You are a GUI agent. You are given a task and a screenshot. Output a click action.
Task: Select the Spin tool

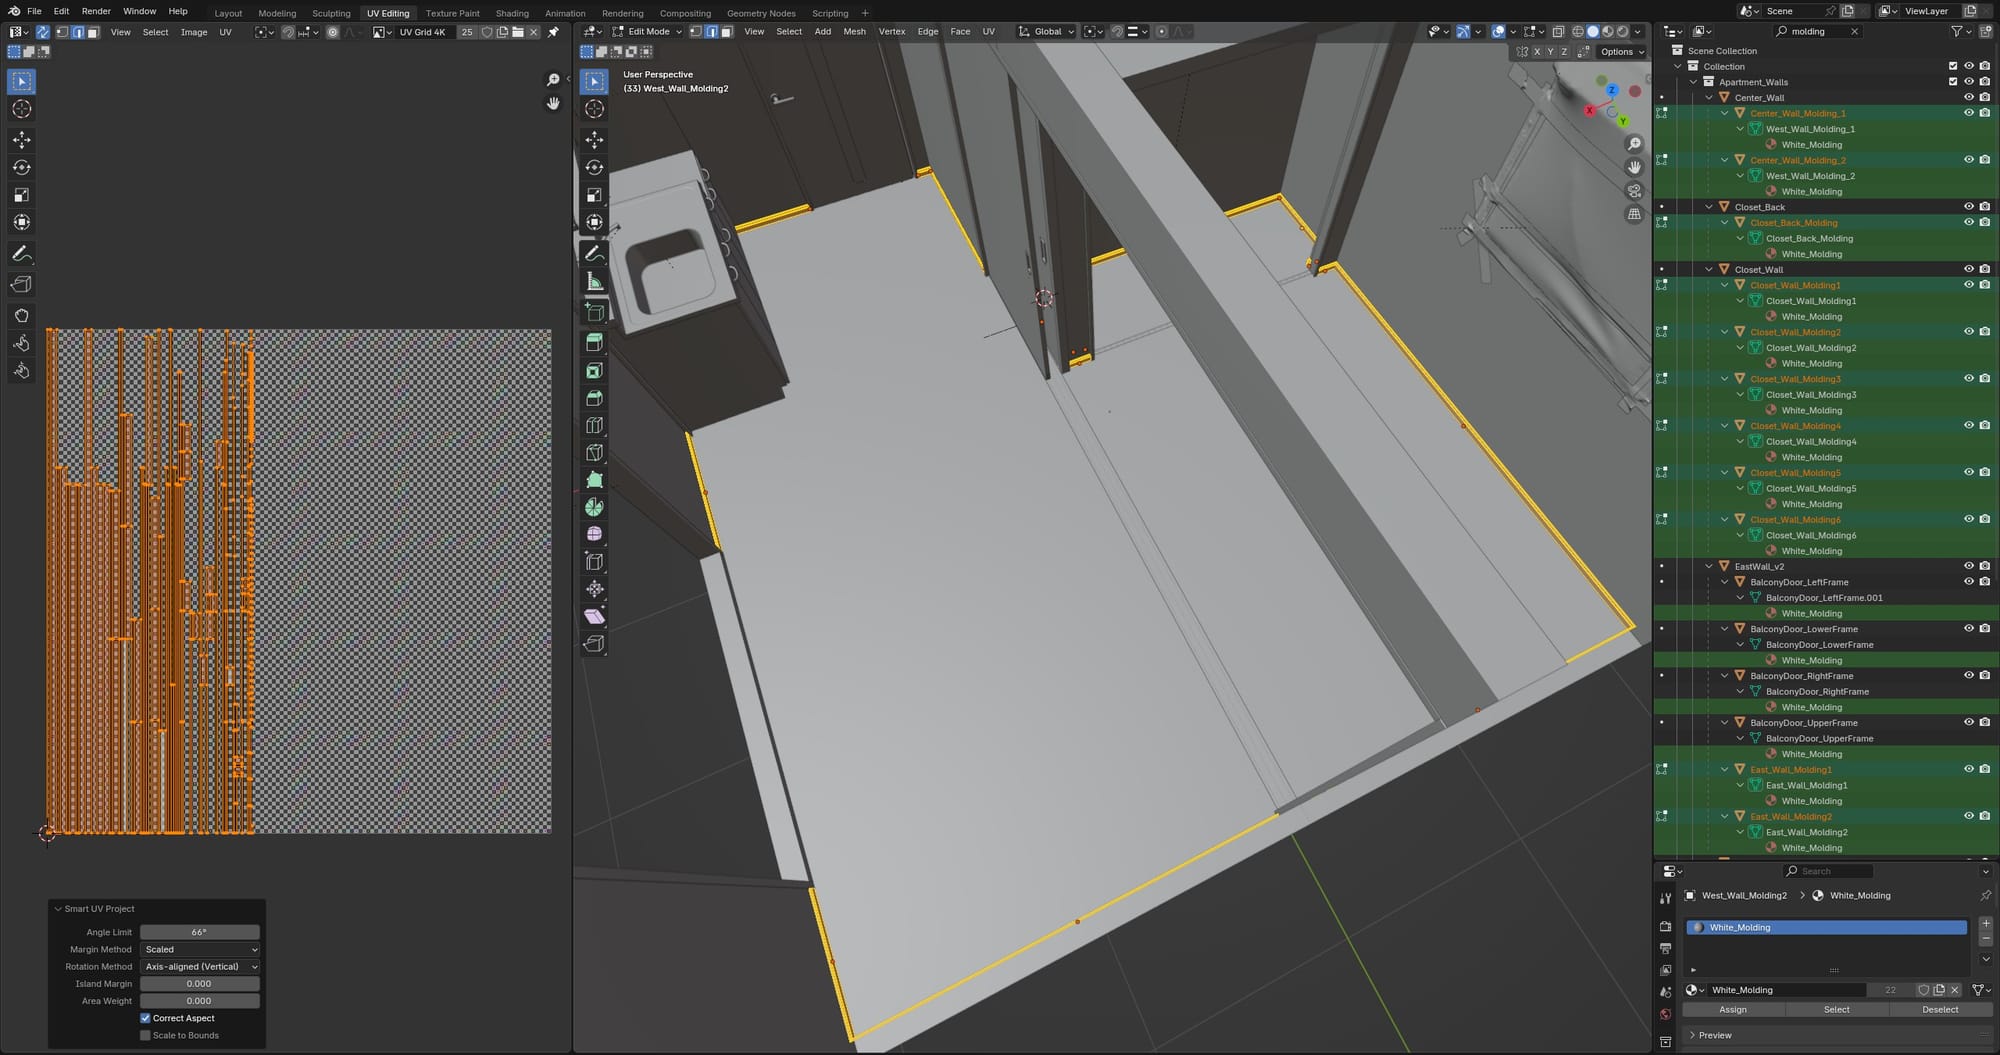(594, 507)
